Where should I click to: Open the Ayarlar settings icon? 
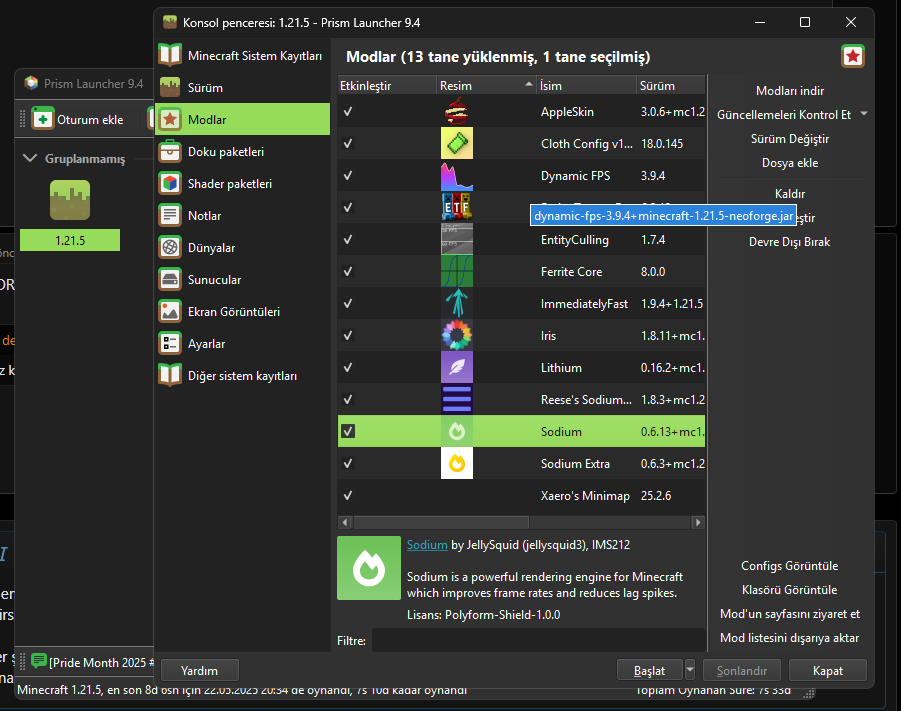pos(170,343)
